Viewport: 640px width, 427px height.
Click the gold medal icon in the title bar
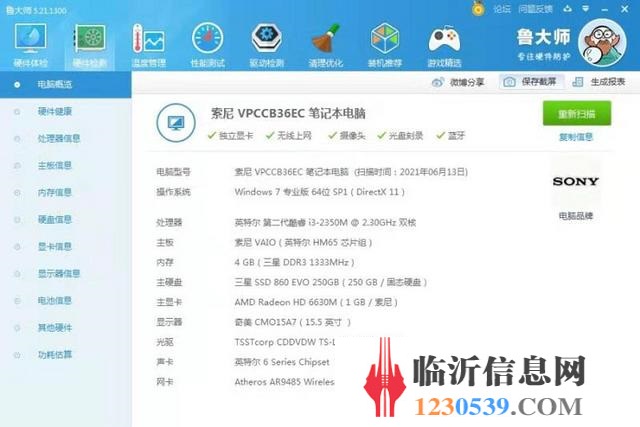tap(478, 8)
